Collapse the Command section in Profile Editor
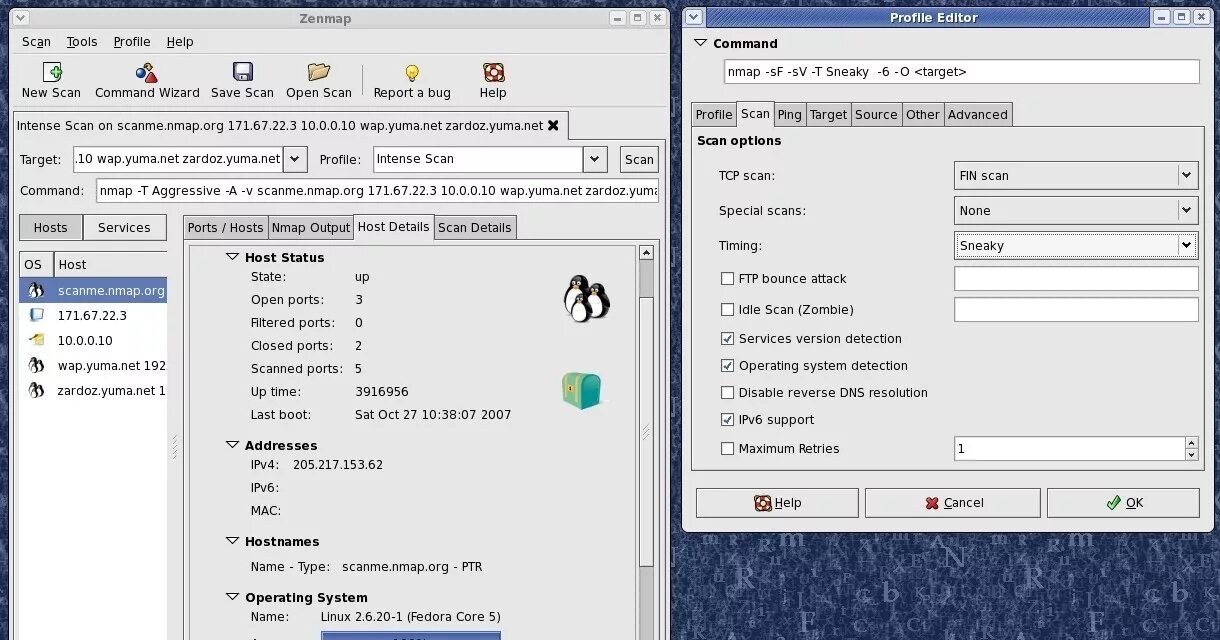The width and height of the screenshot is (1220, 640). click(700, 43)
